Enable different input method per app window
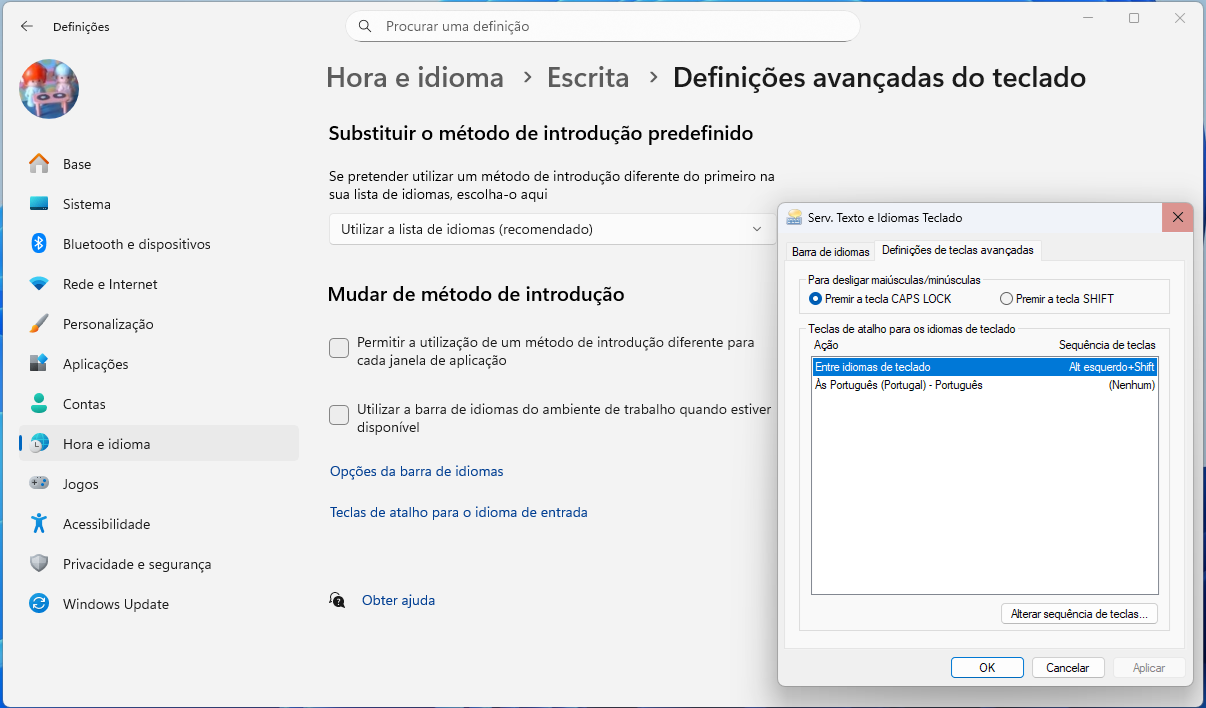1206x708 pixels. 339,348
